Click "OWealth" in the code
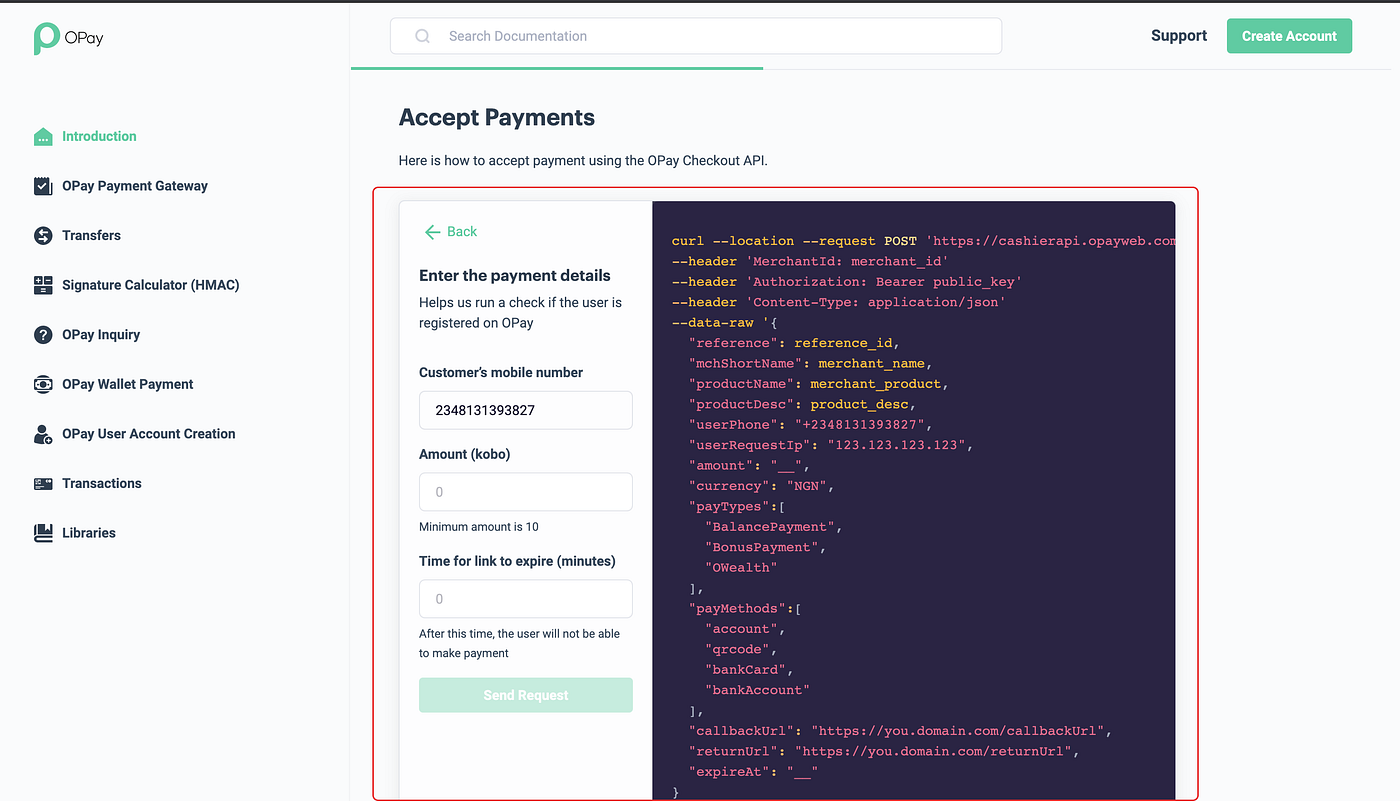The width and height of the screenshot is (1400, 801). click(x=740, y=568)
